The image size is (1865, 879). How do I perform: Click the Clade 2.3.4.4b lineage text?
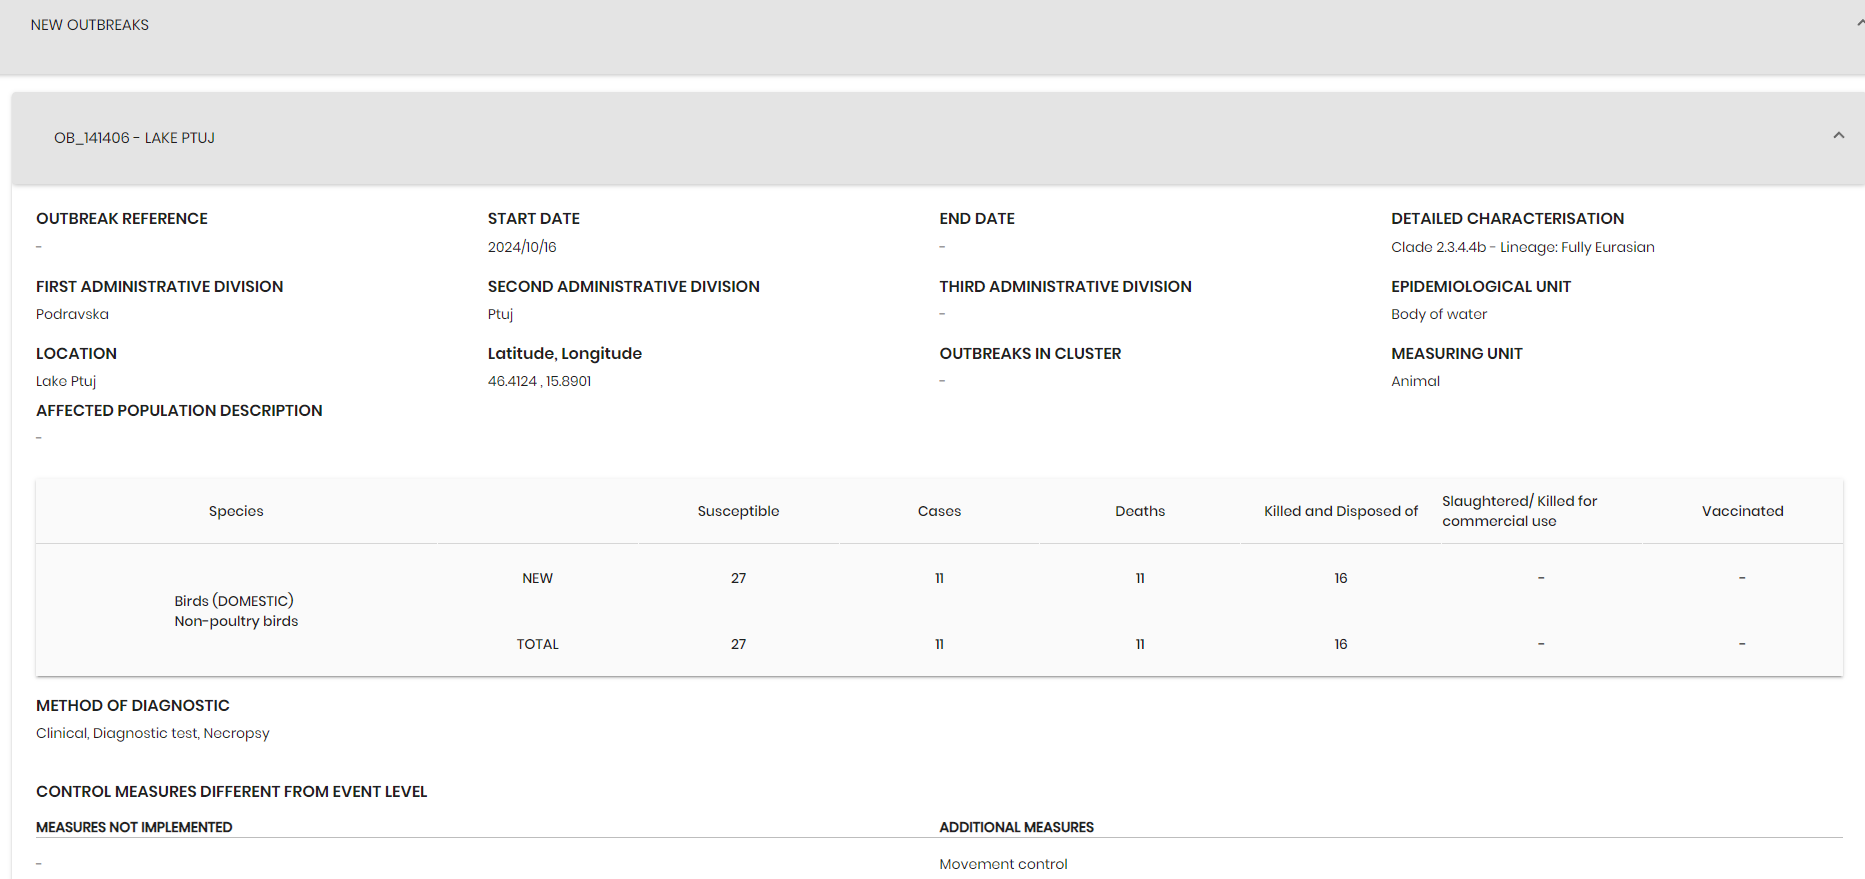(x=1522, y=247)
